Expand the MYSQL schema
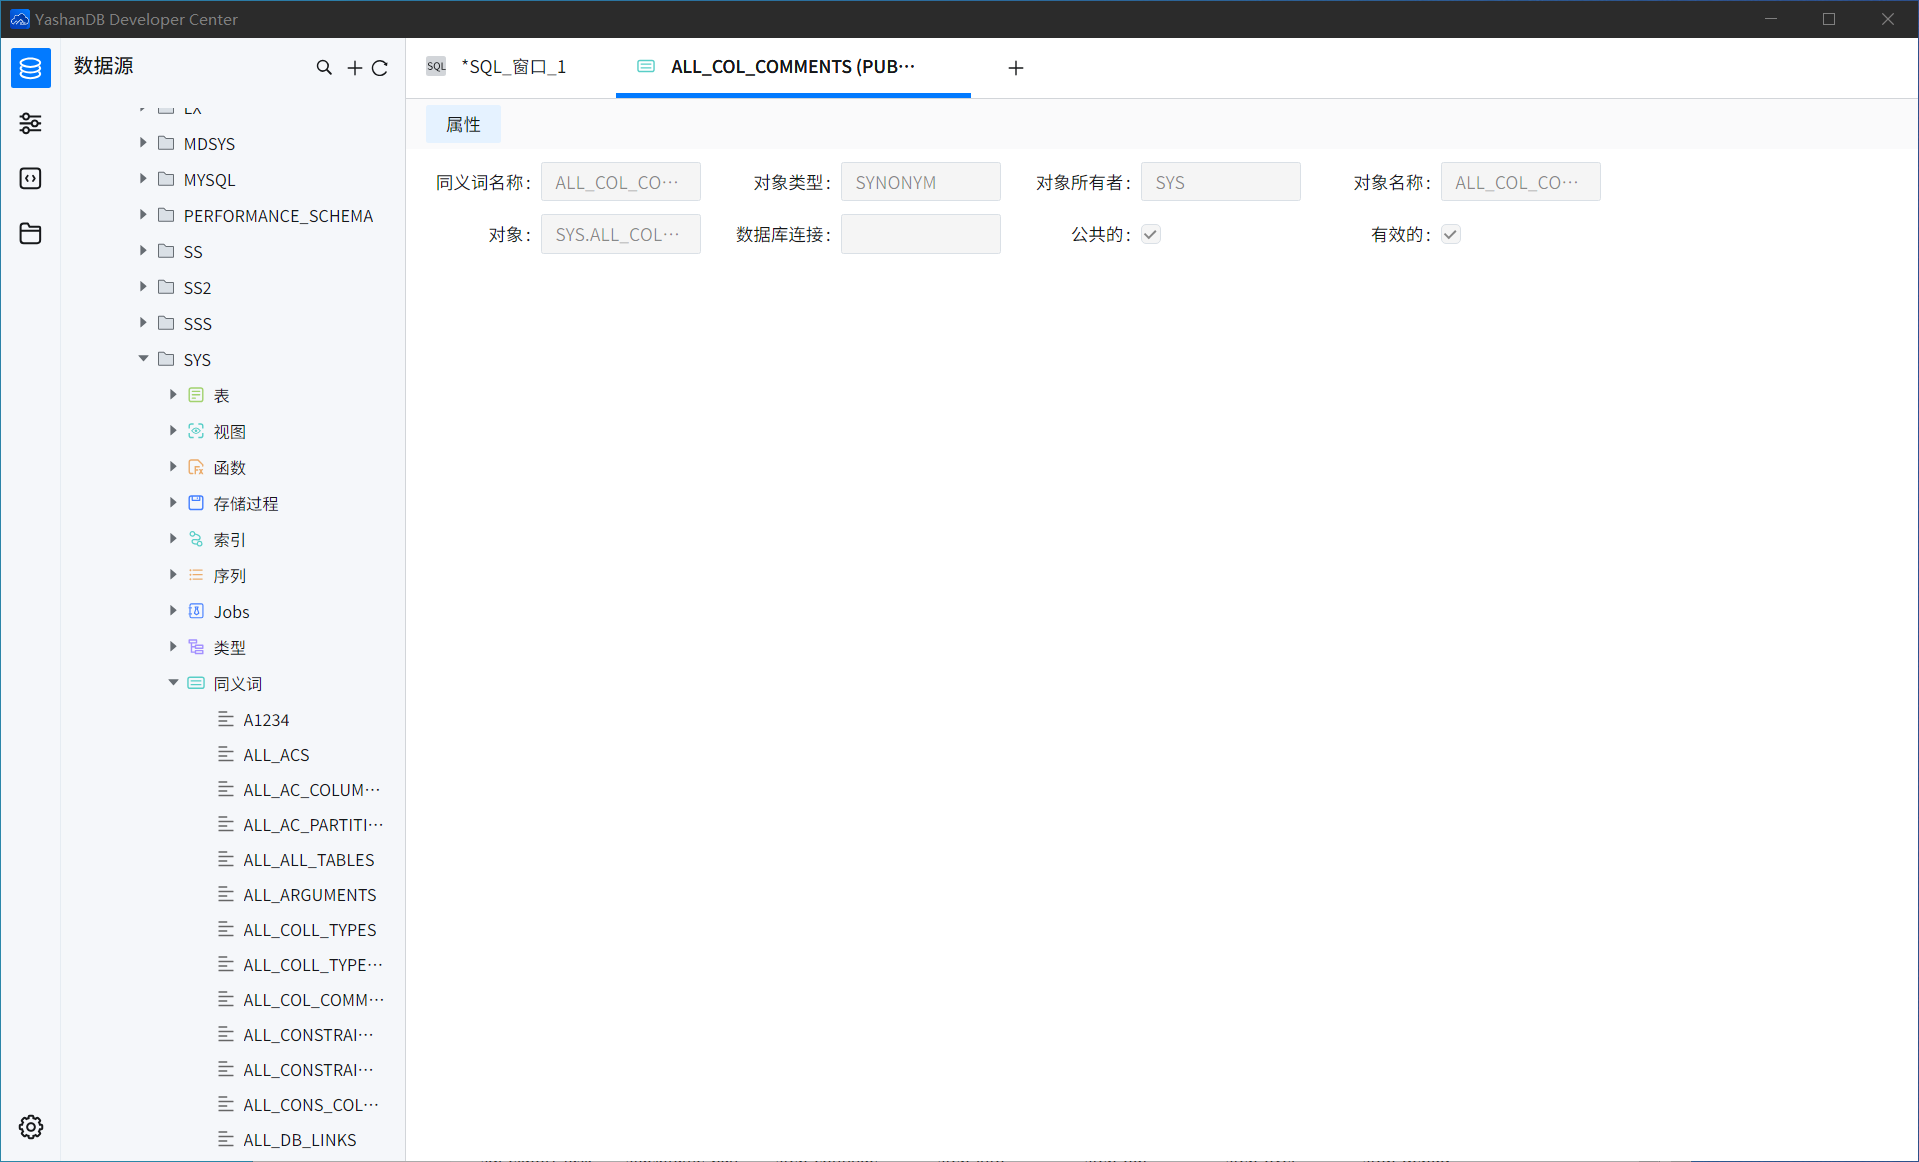1919x1162 pixels. point(143,179)
